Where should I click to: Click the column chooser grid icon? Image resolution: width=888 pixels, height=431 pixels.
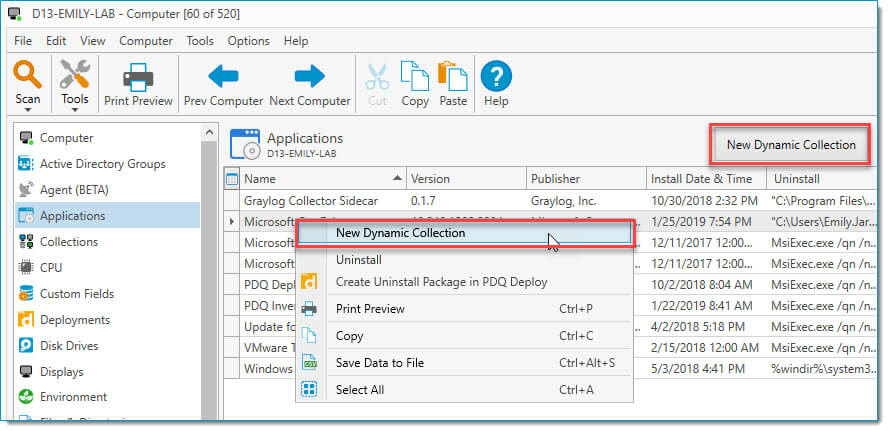[232, 179]
